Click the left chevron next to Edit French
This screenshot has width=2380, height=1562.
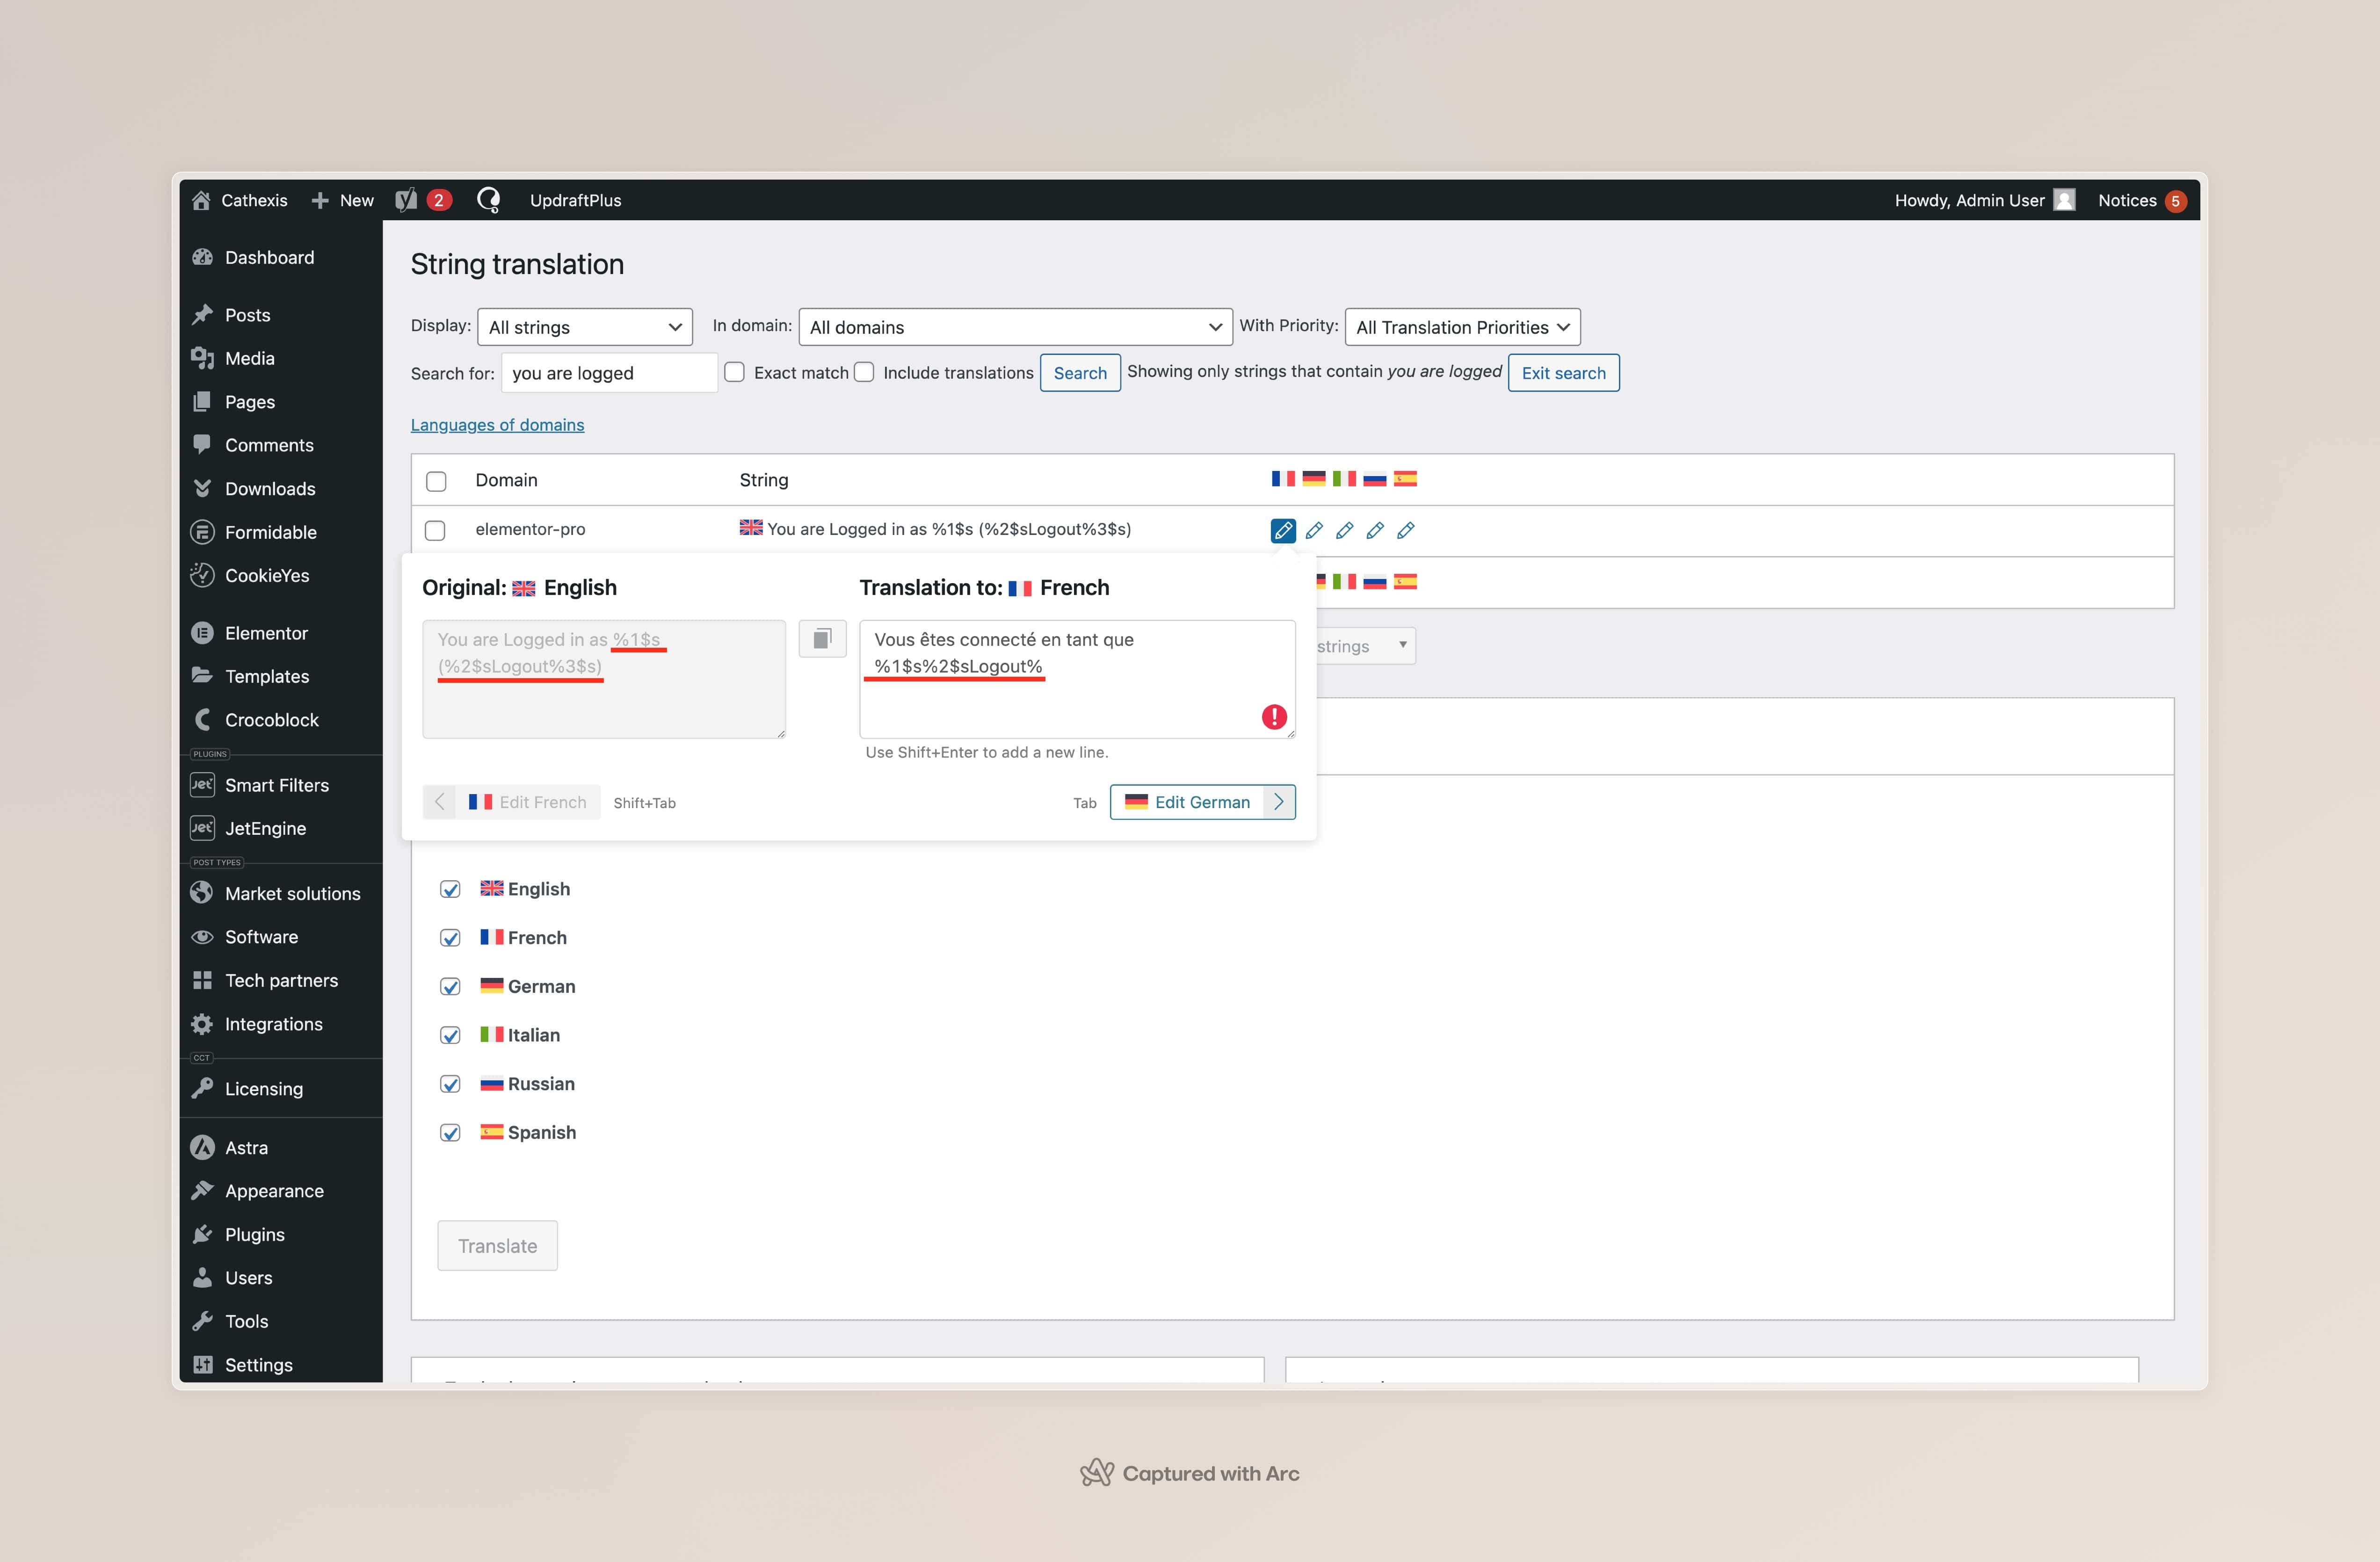(x=439, y=802)
